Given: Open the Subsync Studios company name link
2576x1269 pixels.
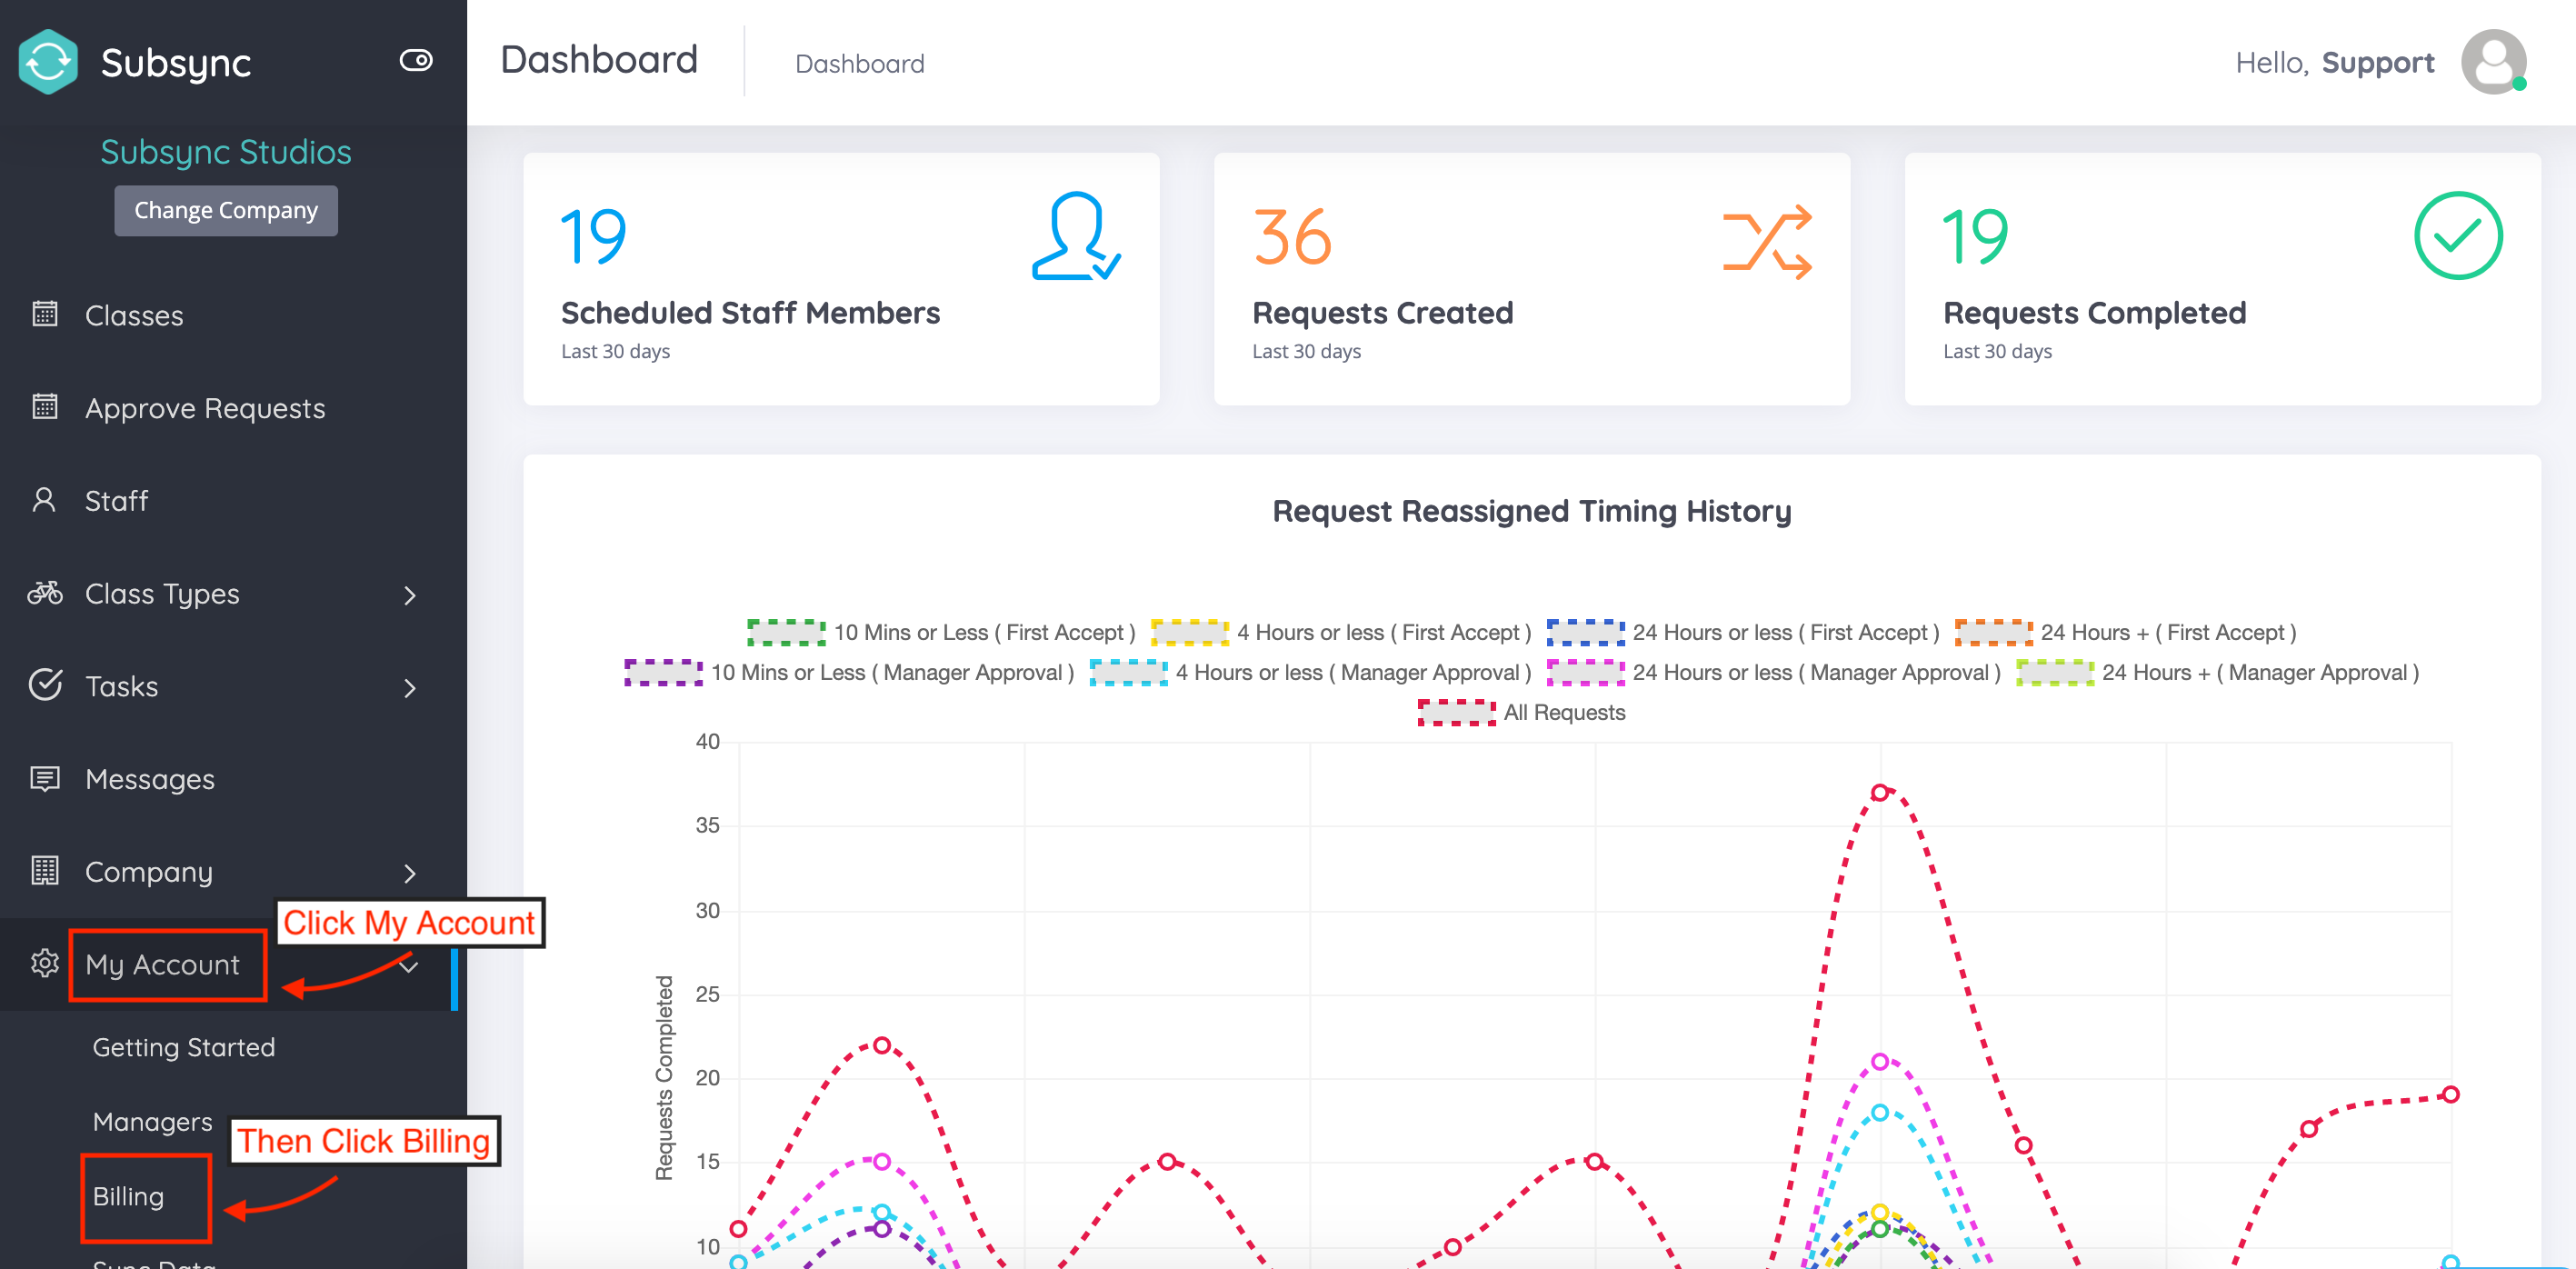Looking at the screenshot, I should point(226,152).
